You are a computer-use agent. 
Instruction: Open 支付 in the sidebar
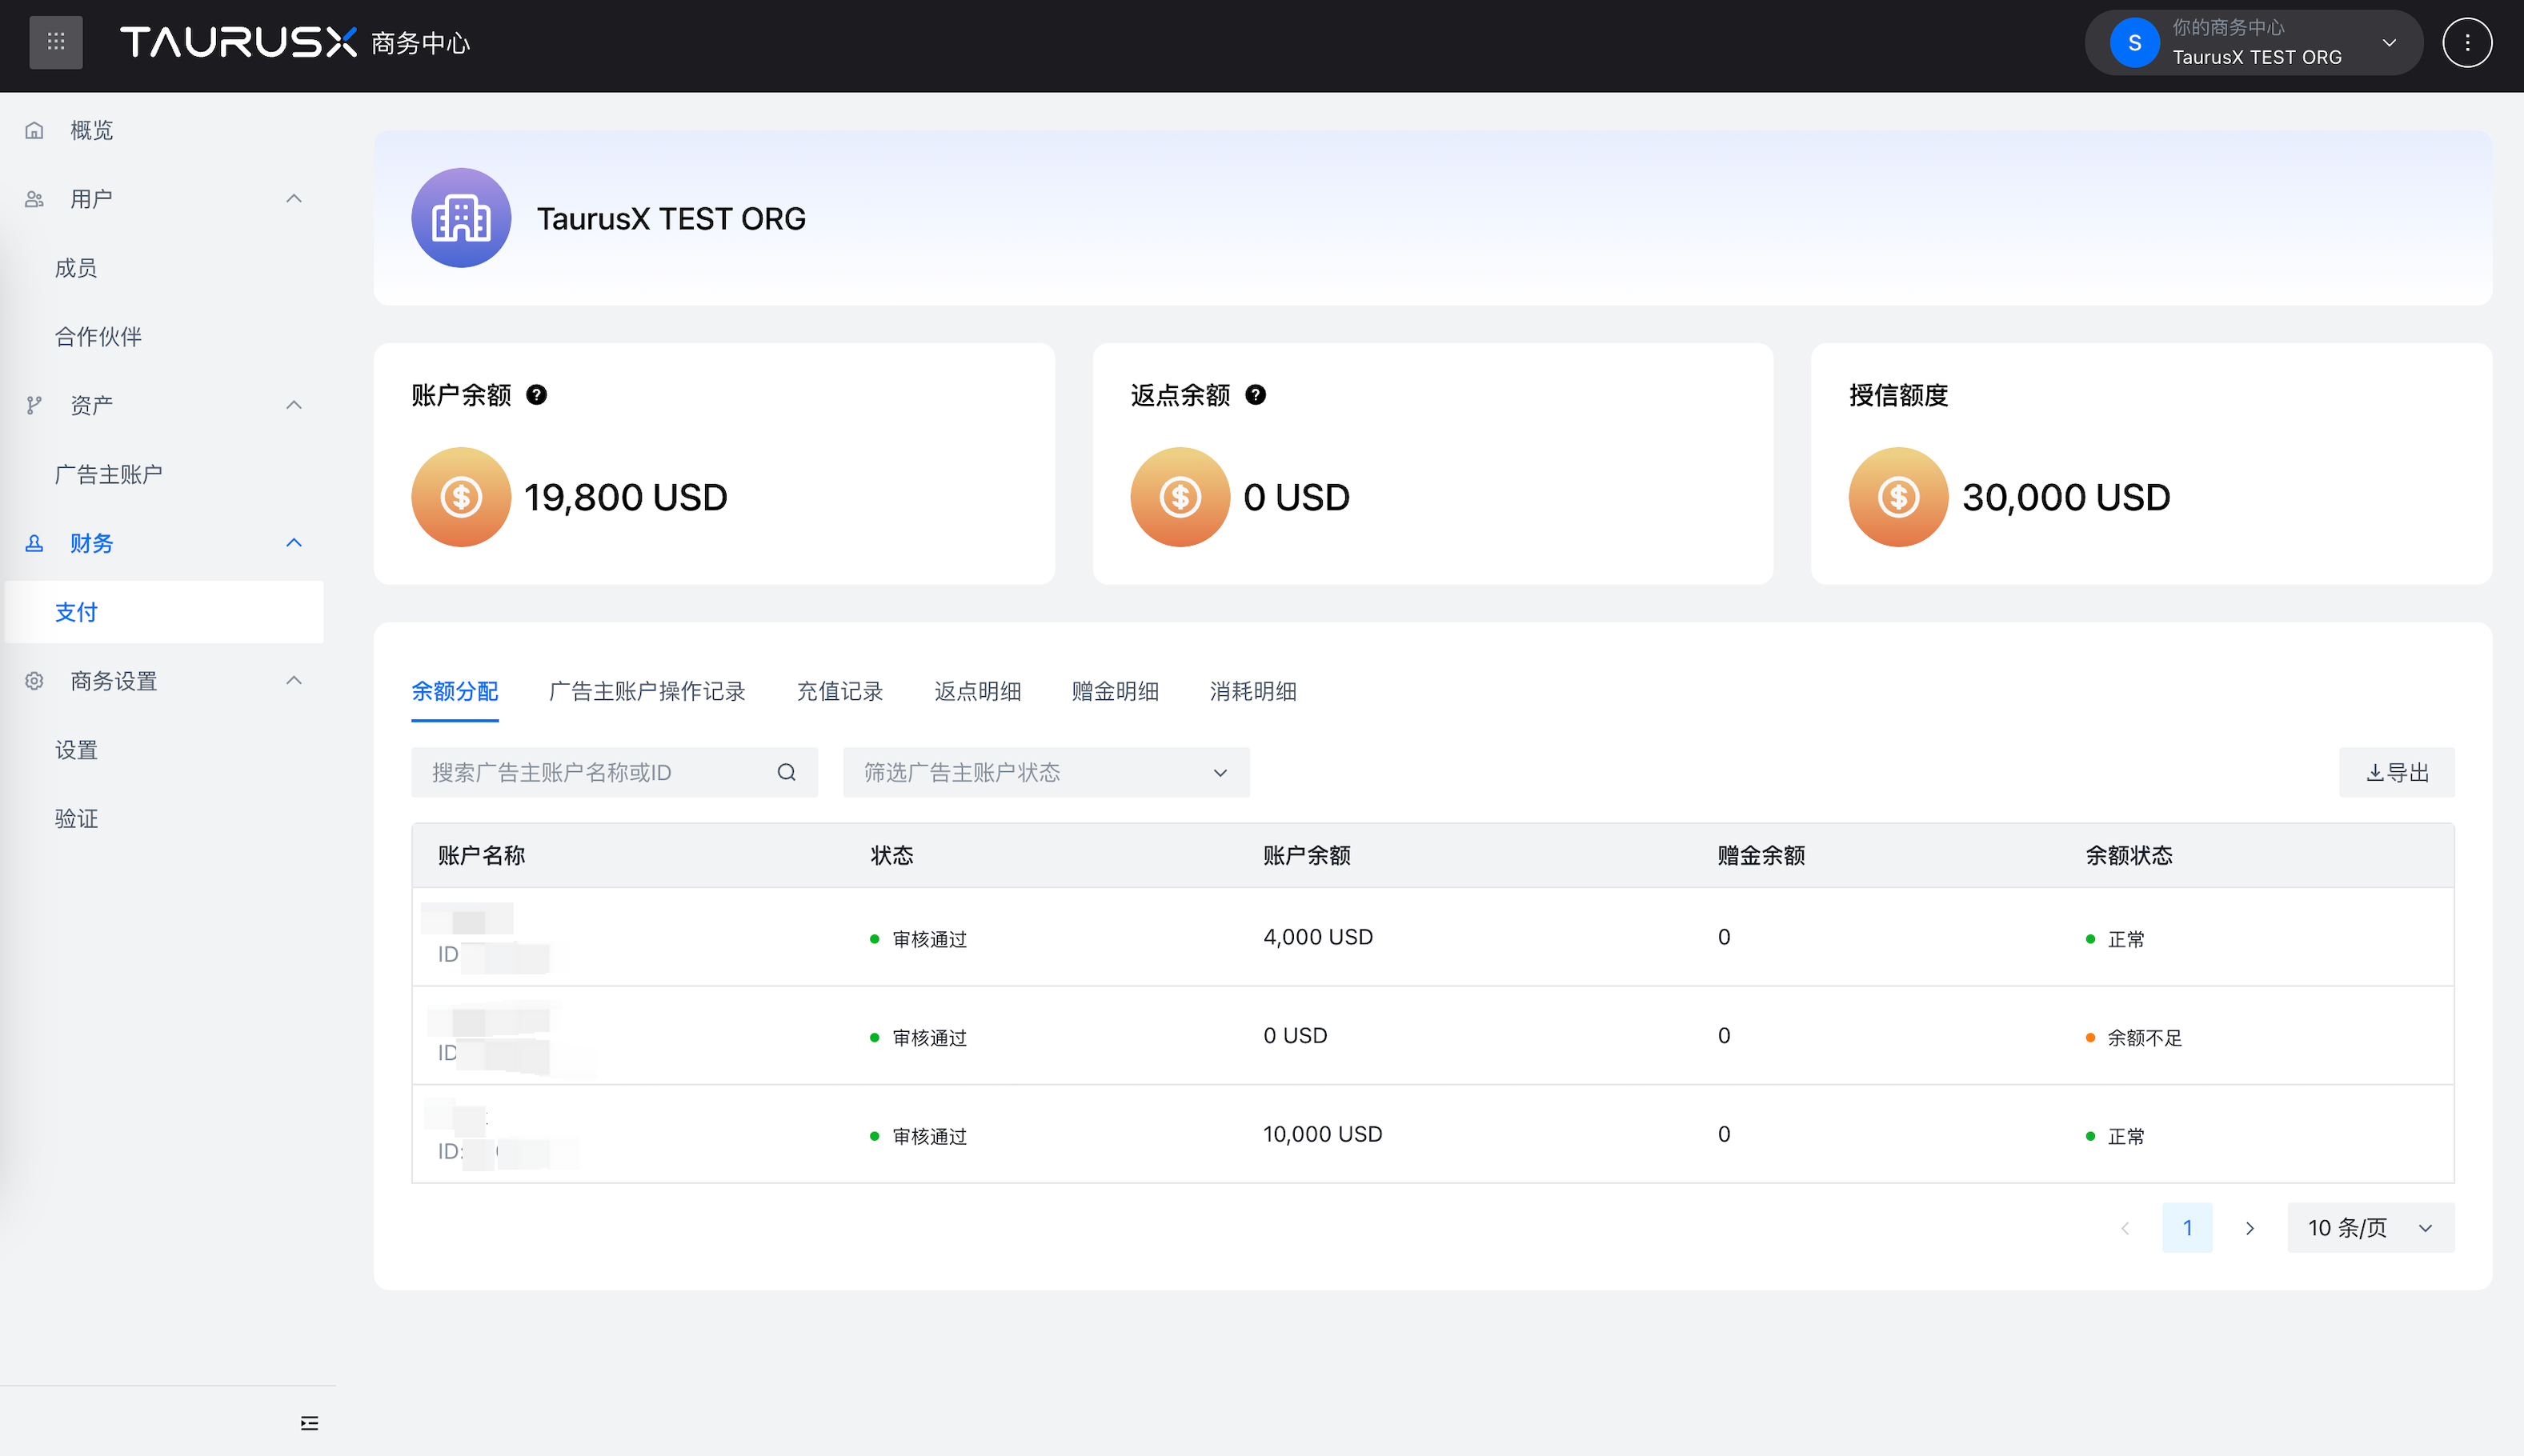tap(164, 612)
